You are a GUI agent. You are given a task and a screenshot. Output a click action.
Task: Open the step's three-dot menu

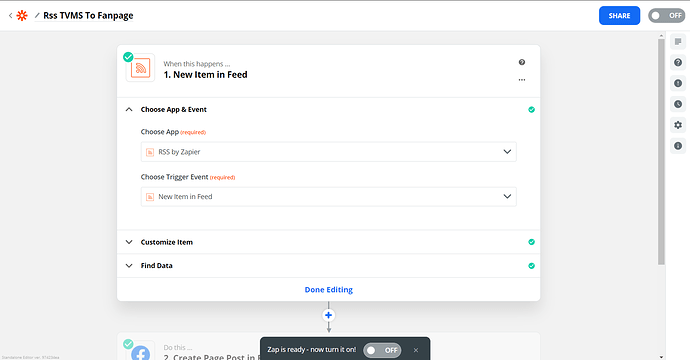[x=521, y=80]
